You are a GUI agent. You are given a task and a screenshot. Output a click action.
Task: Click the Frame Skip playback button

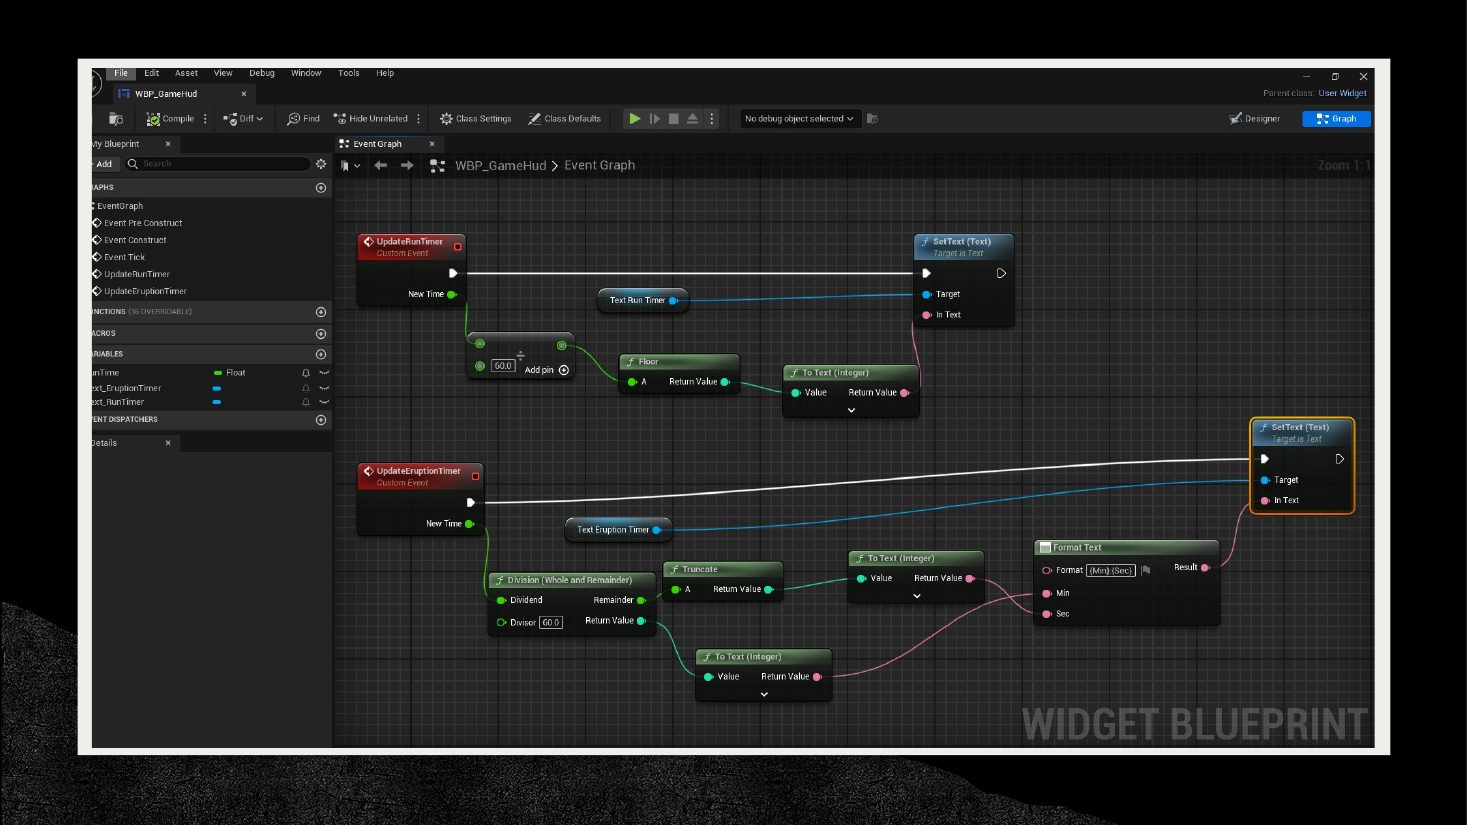click(x=655, y=118)
